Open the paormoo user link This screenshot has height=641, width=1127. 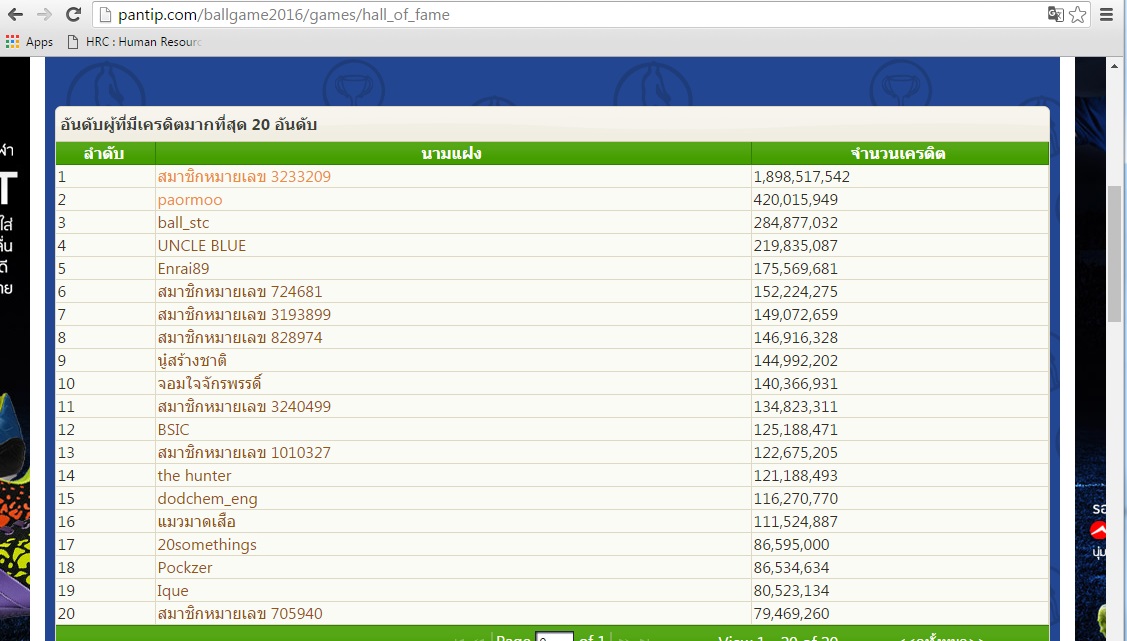pyautogui.click(x=190, y=200)
